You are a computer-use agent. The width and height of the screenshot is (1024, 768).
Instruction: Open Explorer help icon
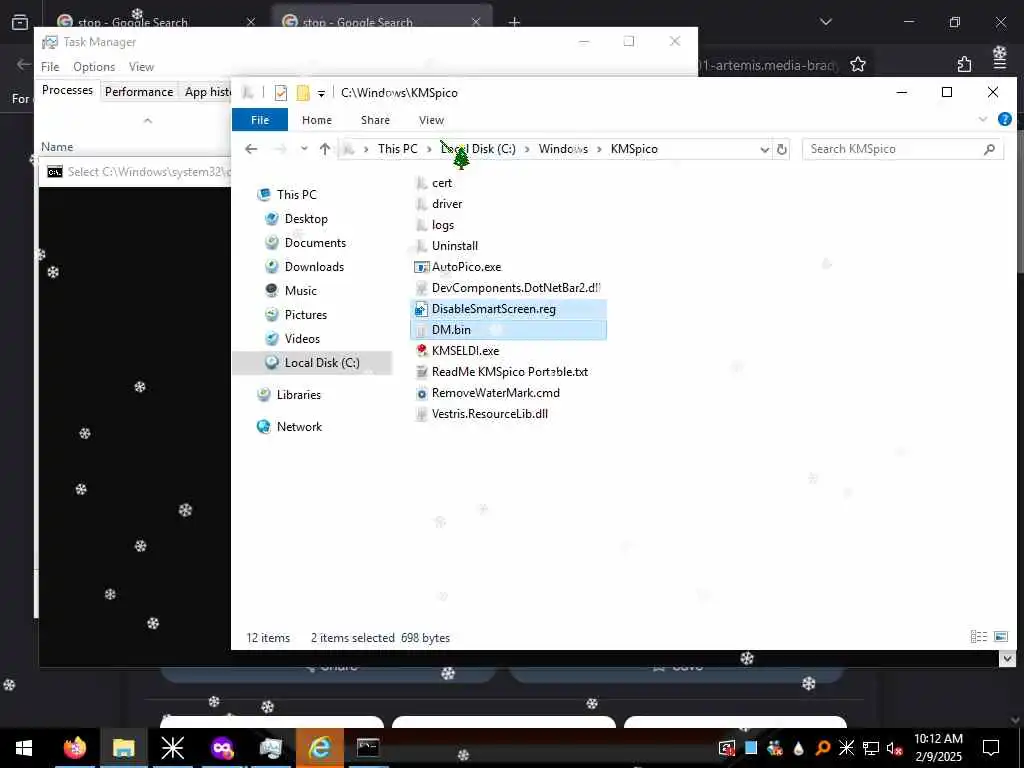pyautogui.click(x=1004, y=120)
